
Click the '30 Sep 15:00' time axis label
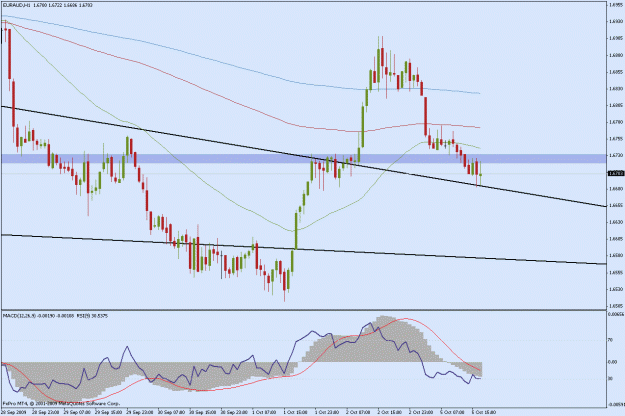click(202, 412)
